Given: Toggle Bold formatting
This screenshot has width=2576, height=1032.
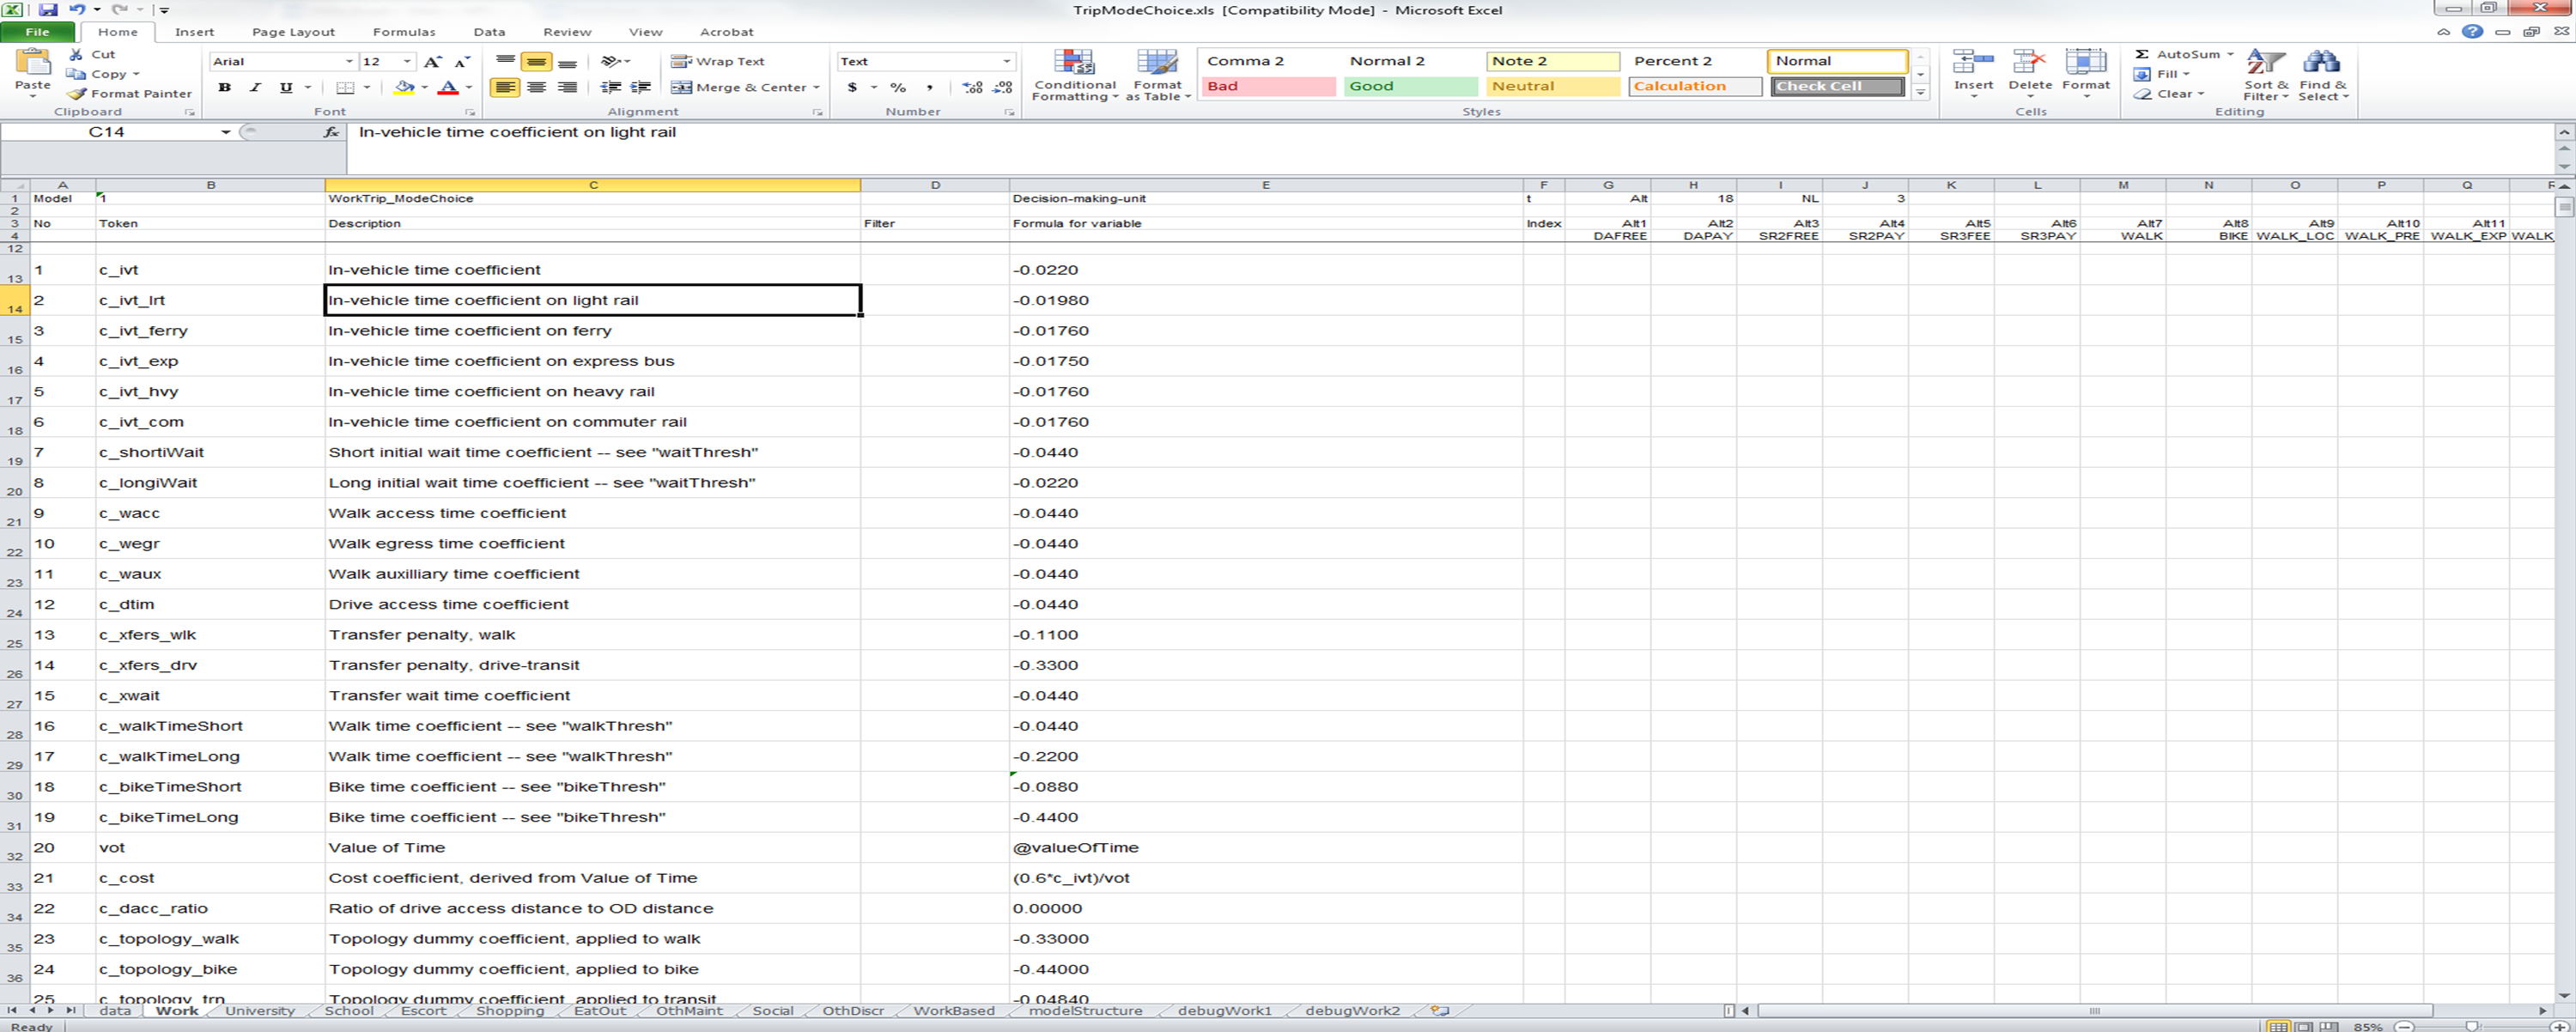Looking at the screenshot, I should pos(224,87).
